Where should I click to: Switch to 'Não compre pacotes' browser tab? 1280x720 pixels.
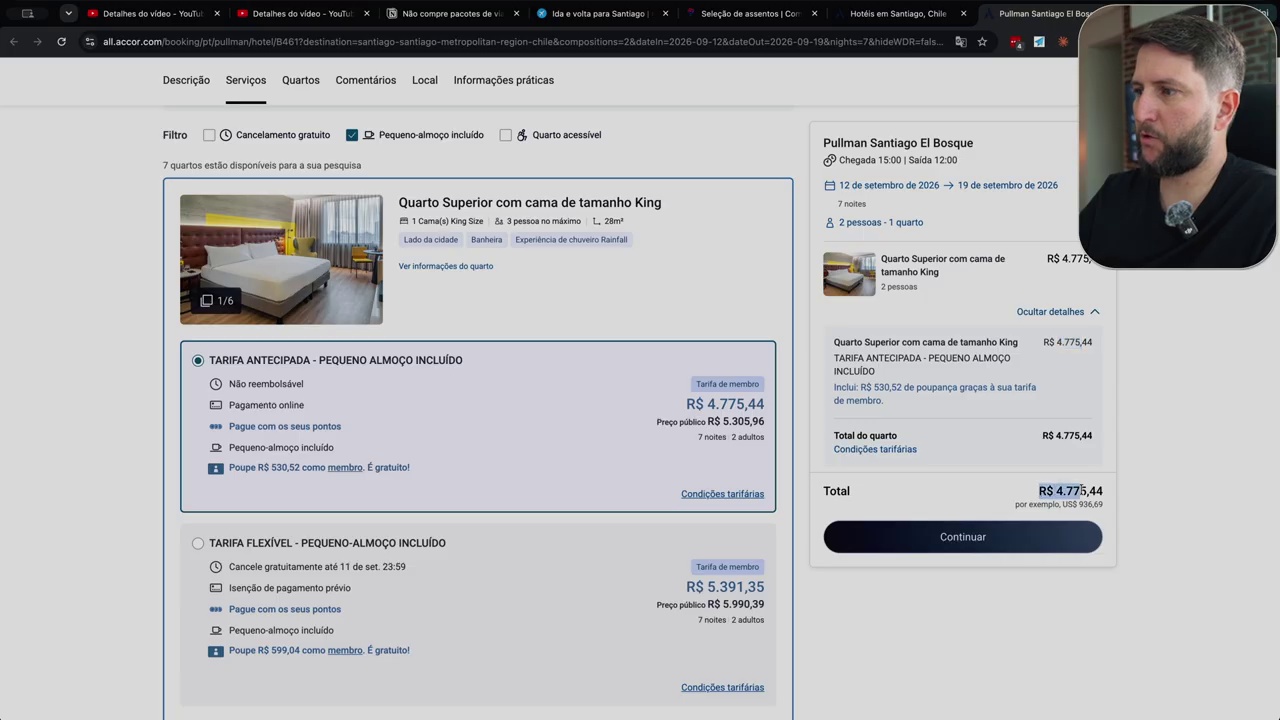[x=452, y=14]
